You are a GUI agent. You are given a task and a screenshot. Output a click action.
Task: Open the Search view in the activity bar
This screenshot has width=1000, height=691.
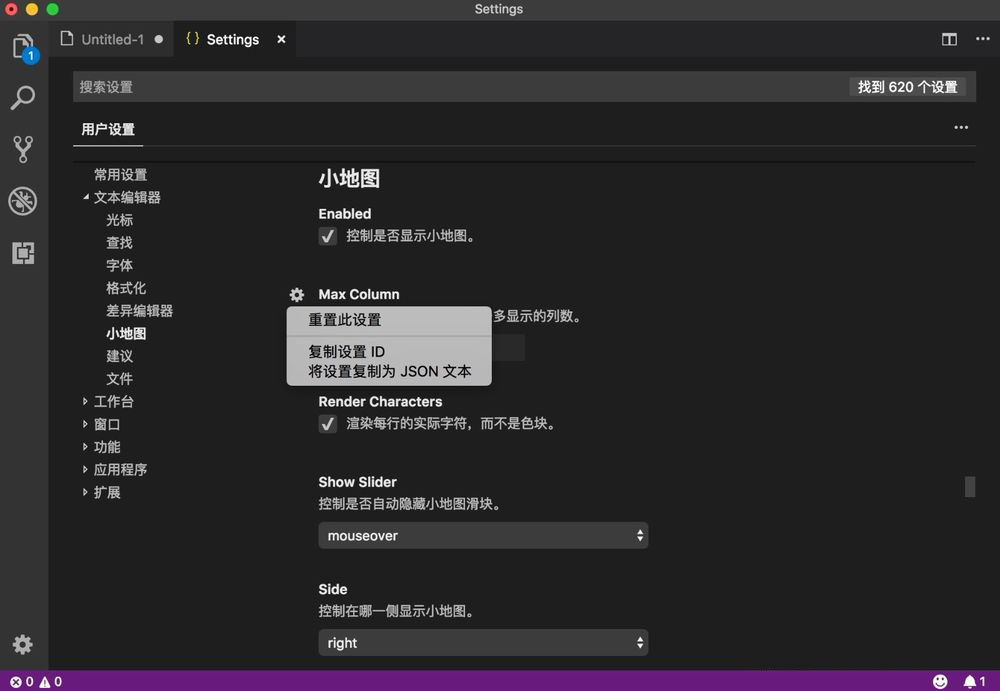[22, 97]
